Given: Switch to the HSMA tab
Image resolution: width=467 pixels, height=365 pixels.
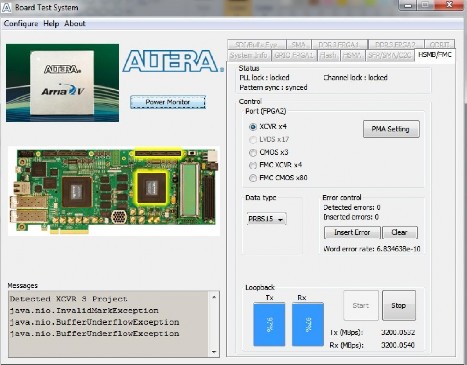Looking at the screenshot, I should [x=352, y=55].
